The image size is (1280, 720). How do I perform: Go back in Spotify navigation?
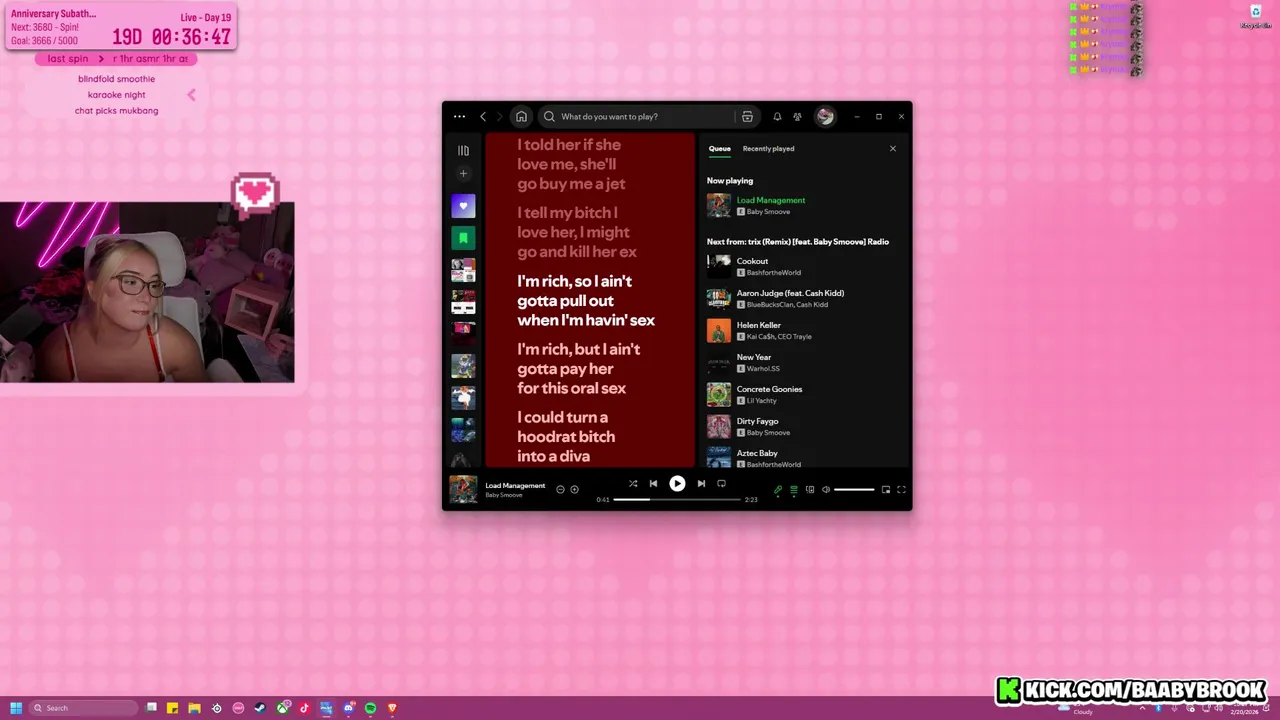coord(483,117)
